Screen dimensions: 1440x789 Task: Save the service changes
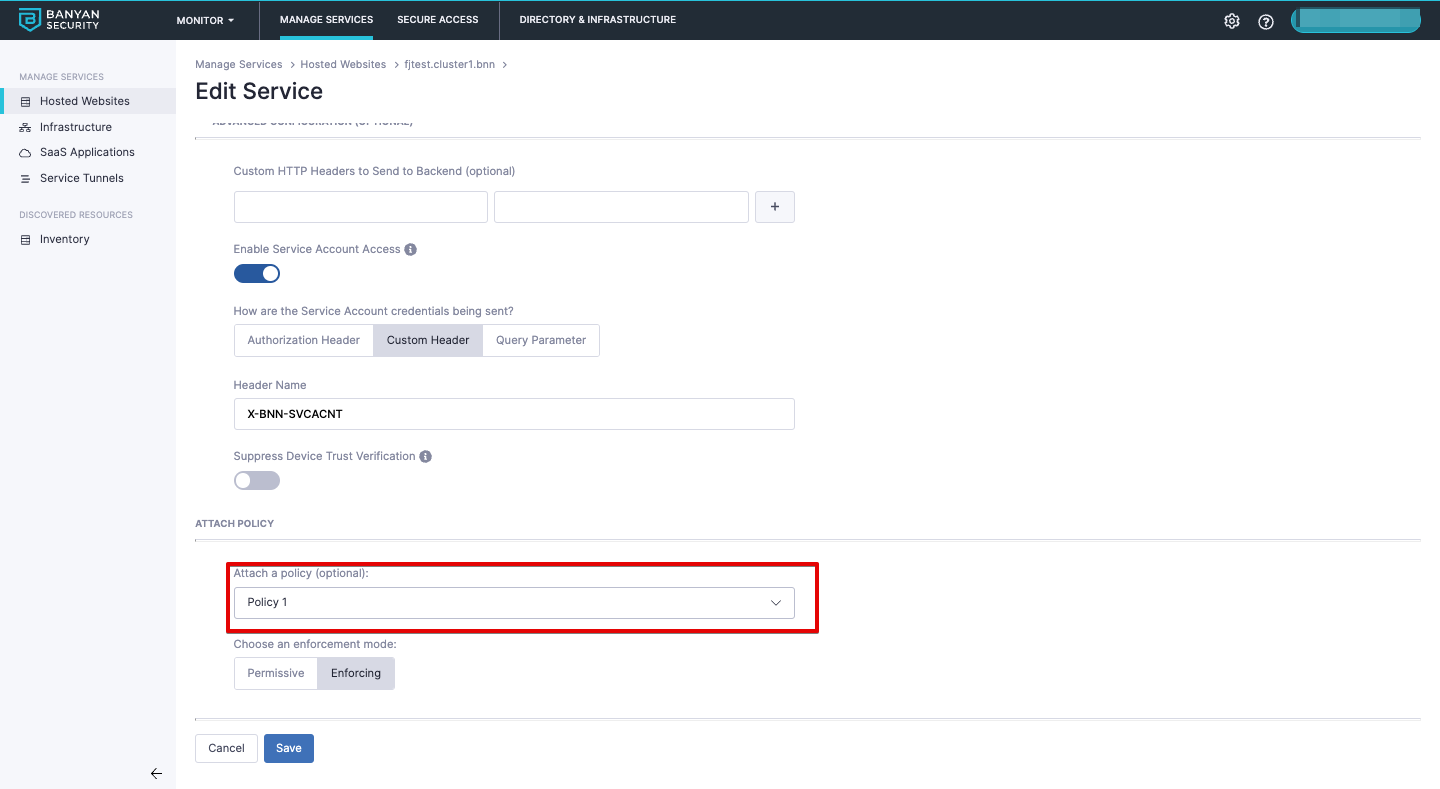[x=289, y=748]
